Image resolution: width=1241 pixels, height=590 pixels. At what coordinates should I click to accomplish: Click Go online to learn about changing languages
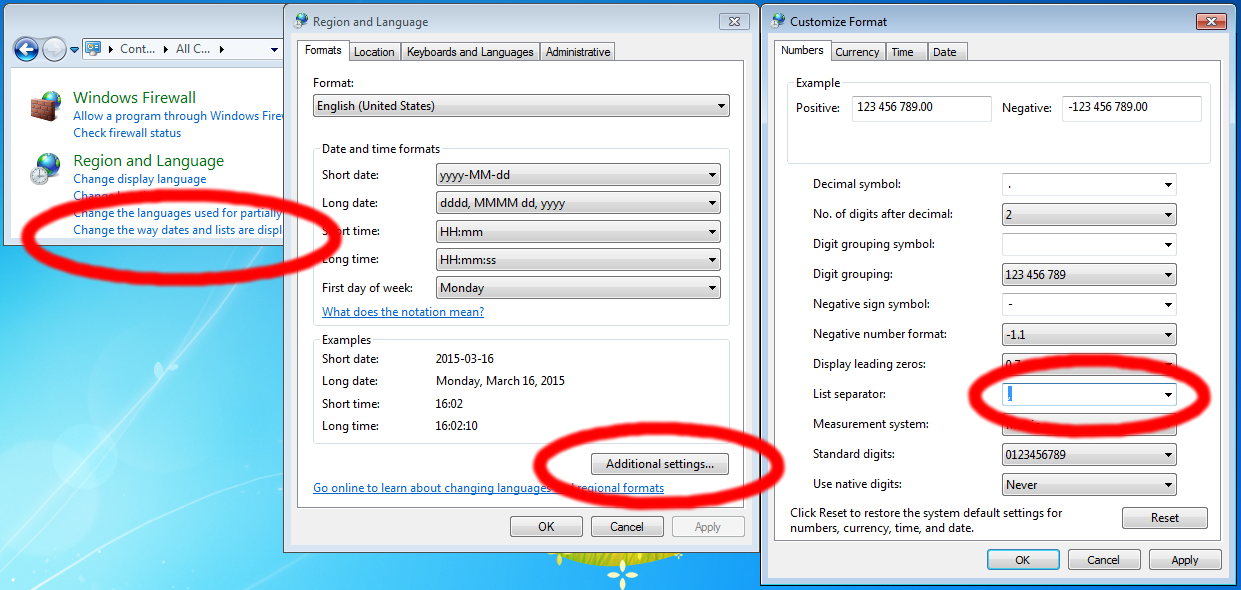point(489,488)
